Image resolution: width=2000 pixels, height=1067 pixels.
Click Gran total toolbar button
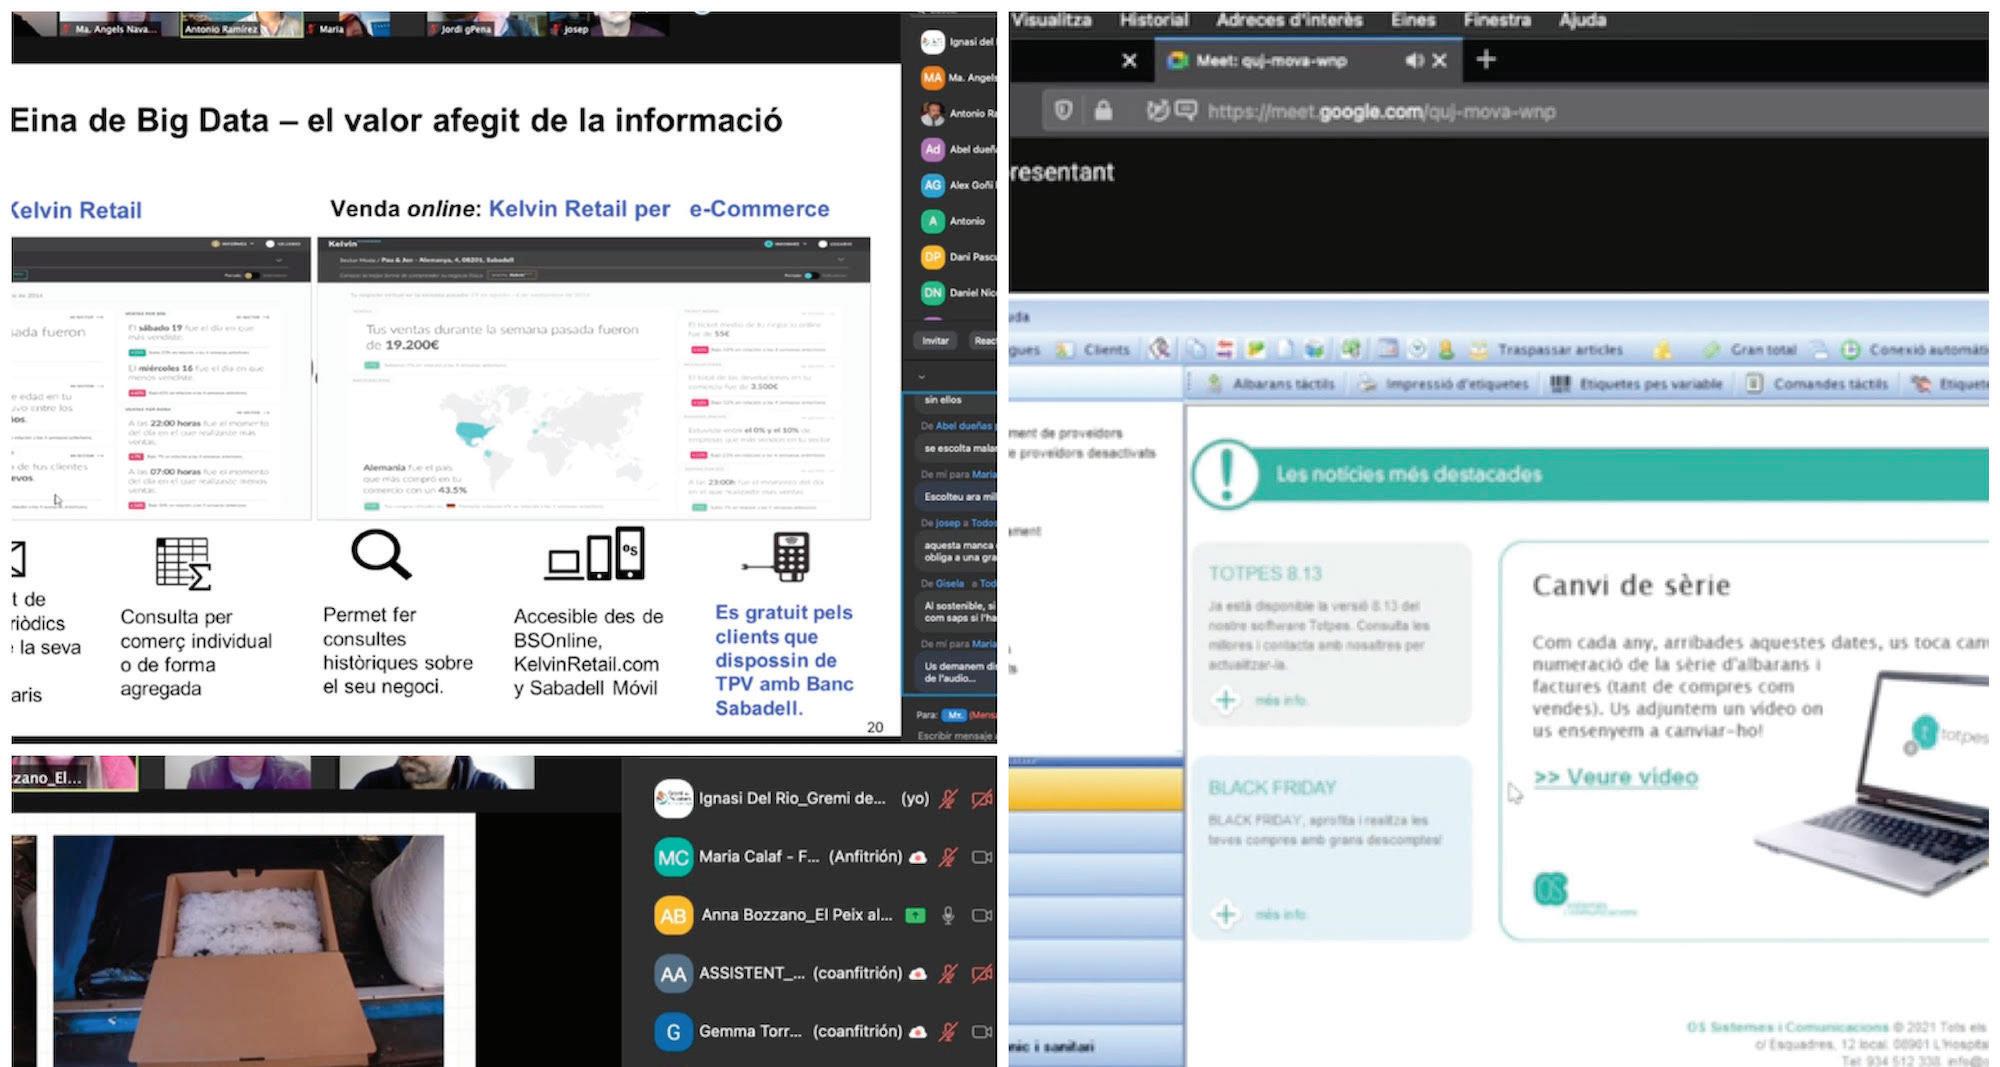tap(1751, 350)
